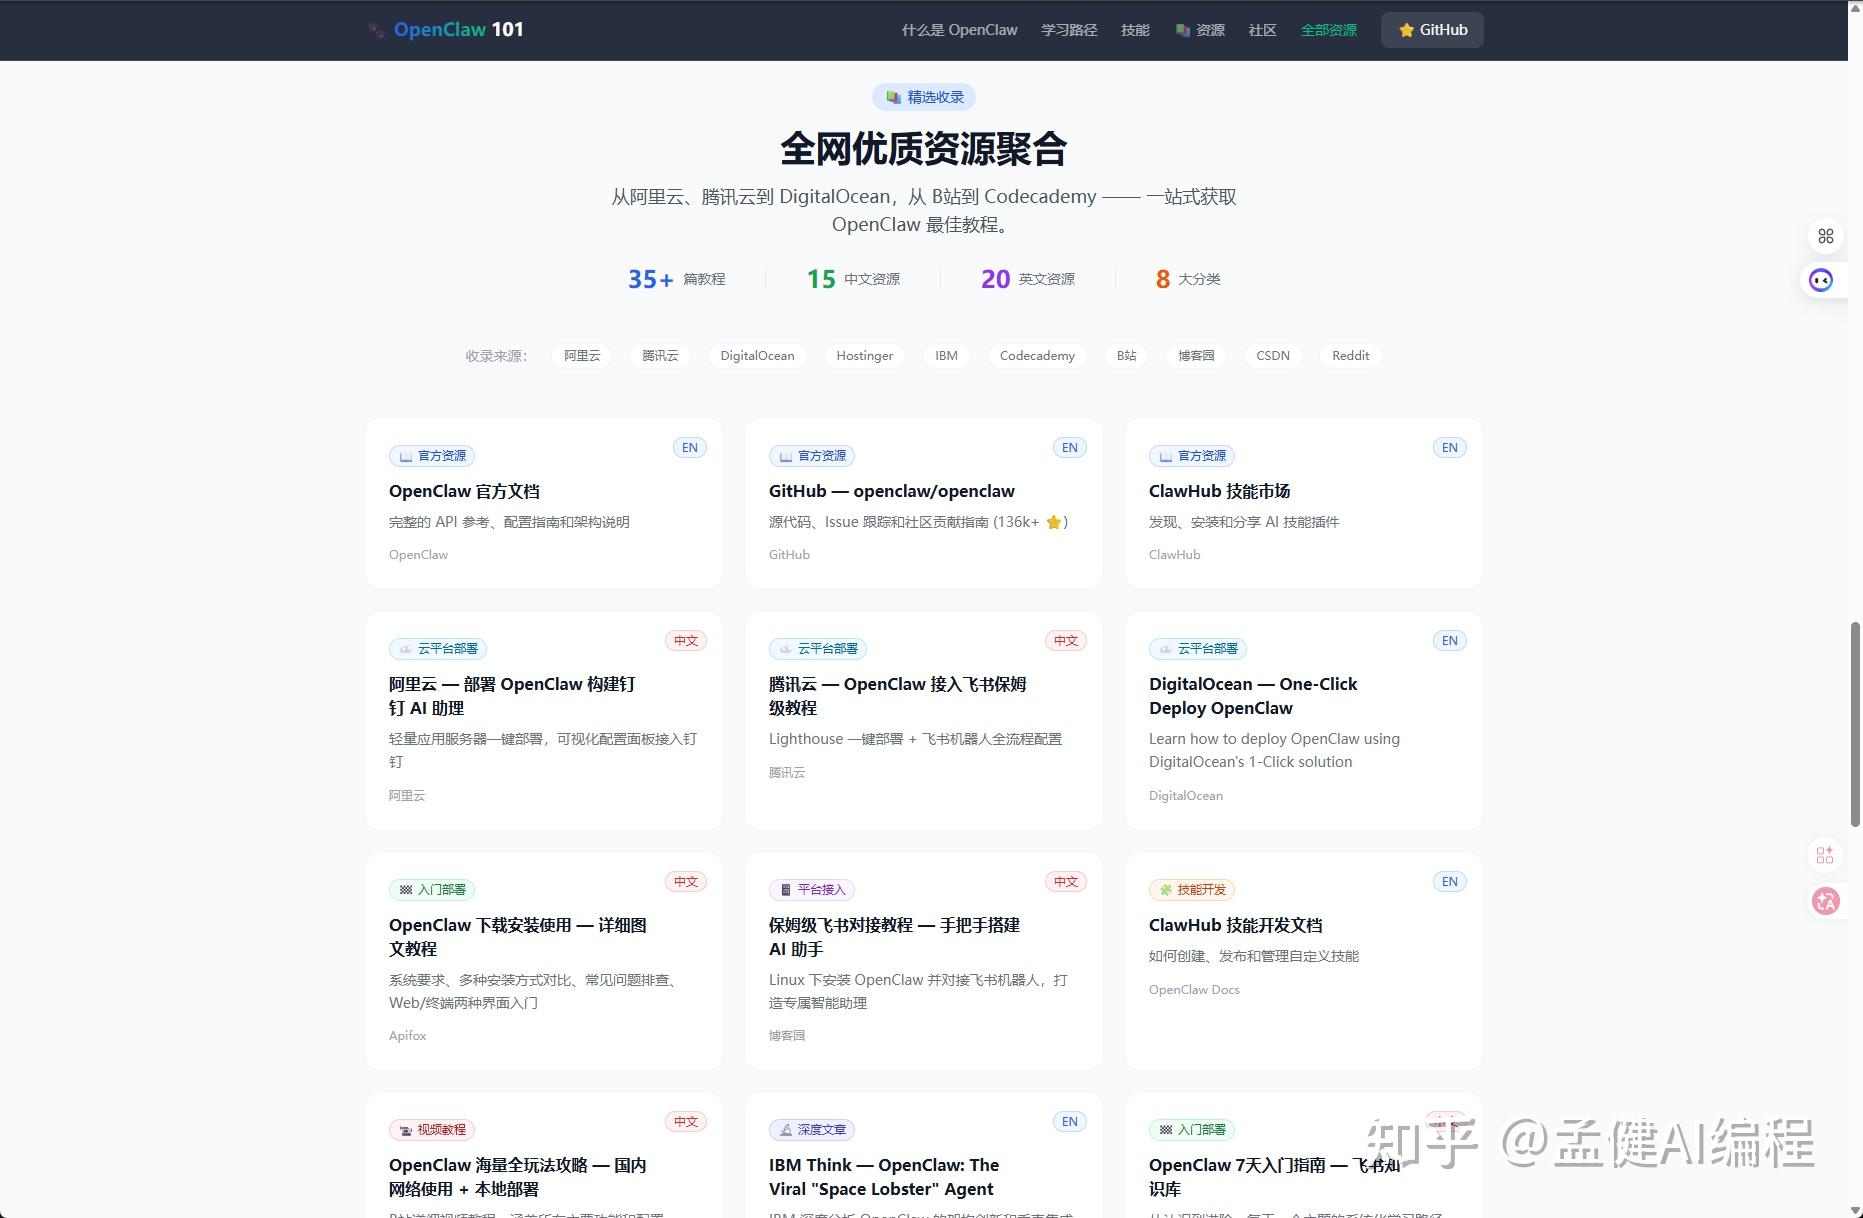1863x1218 pixels.
Task: Click 中文 badge on 腾讯云 card
Action: click(1066, 641)
